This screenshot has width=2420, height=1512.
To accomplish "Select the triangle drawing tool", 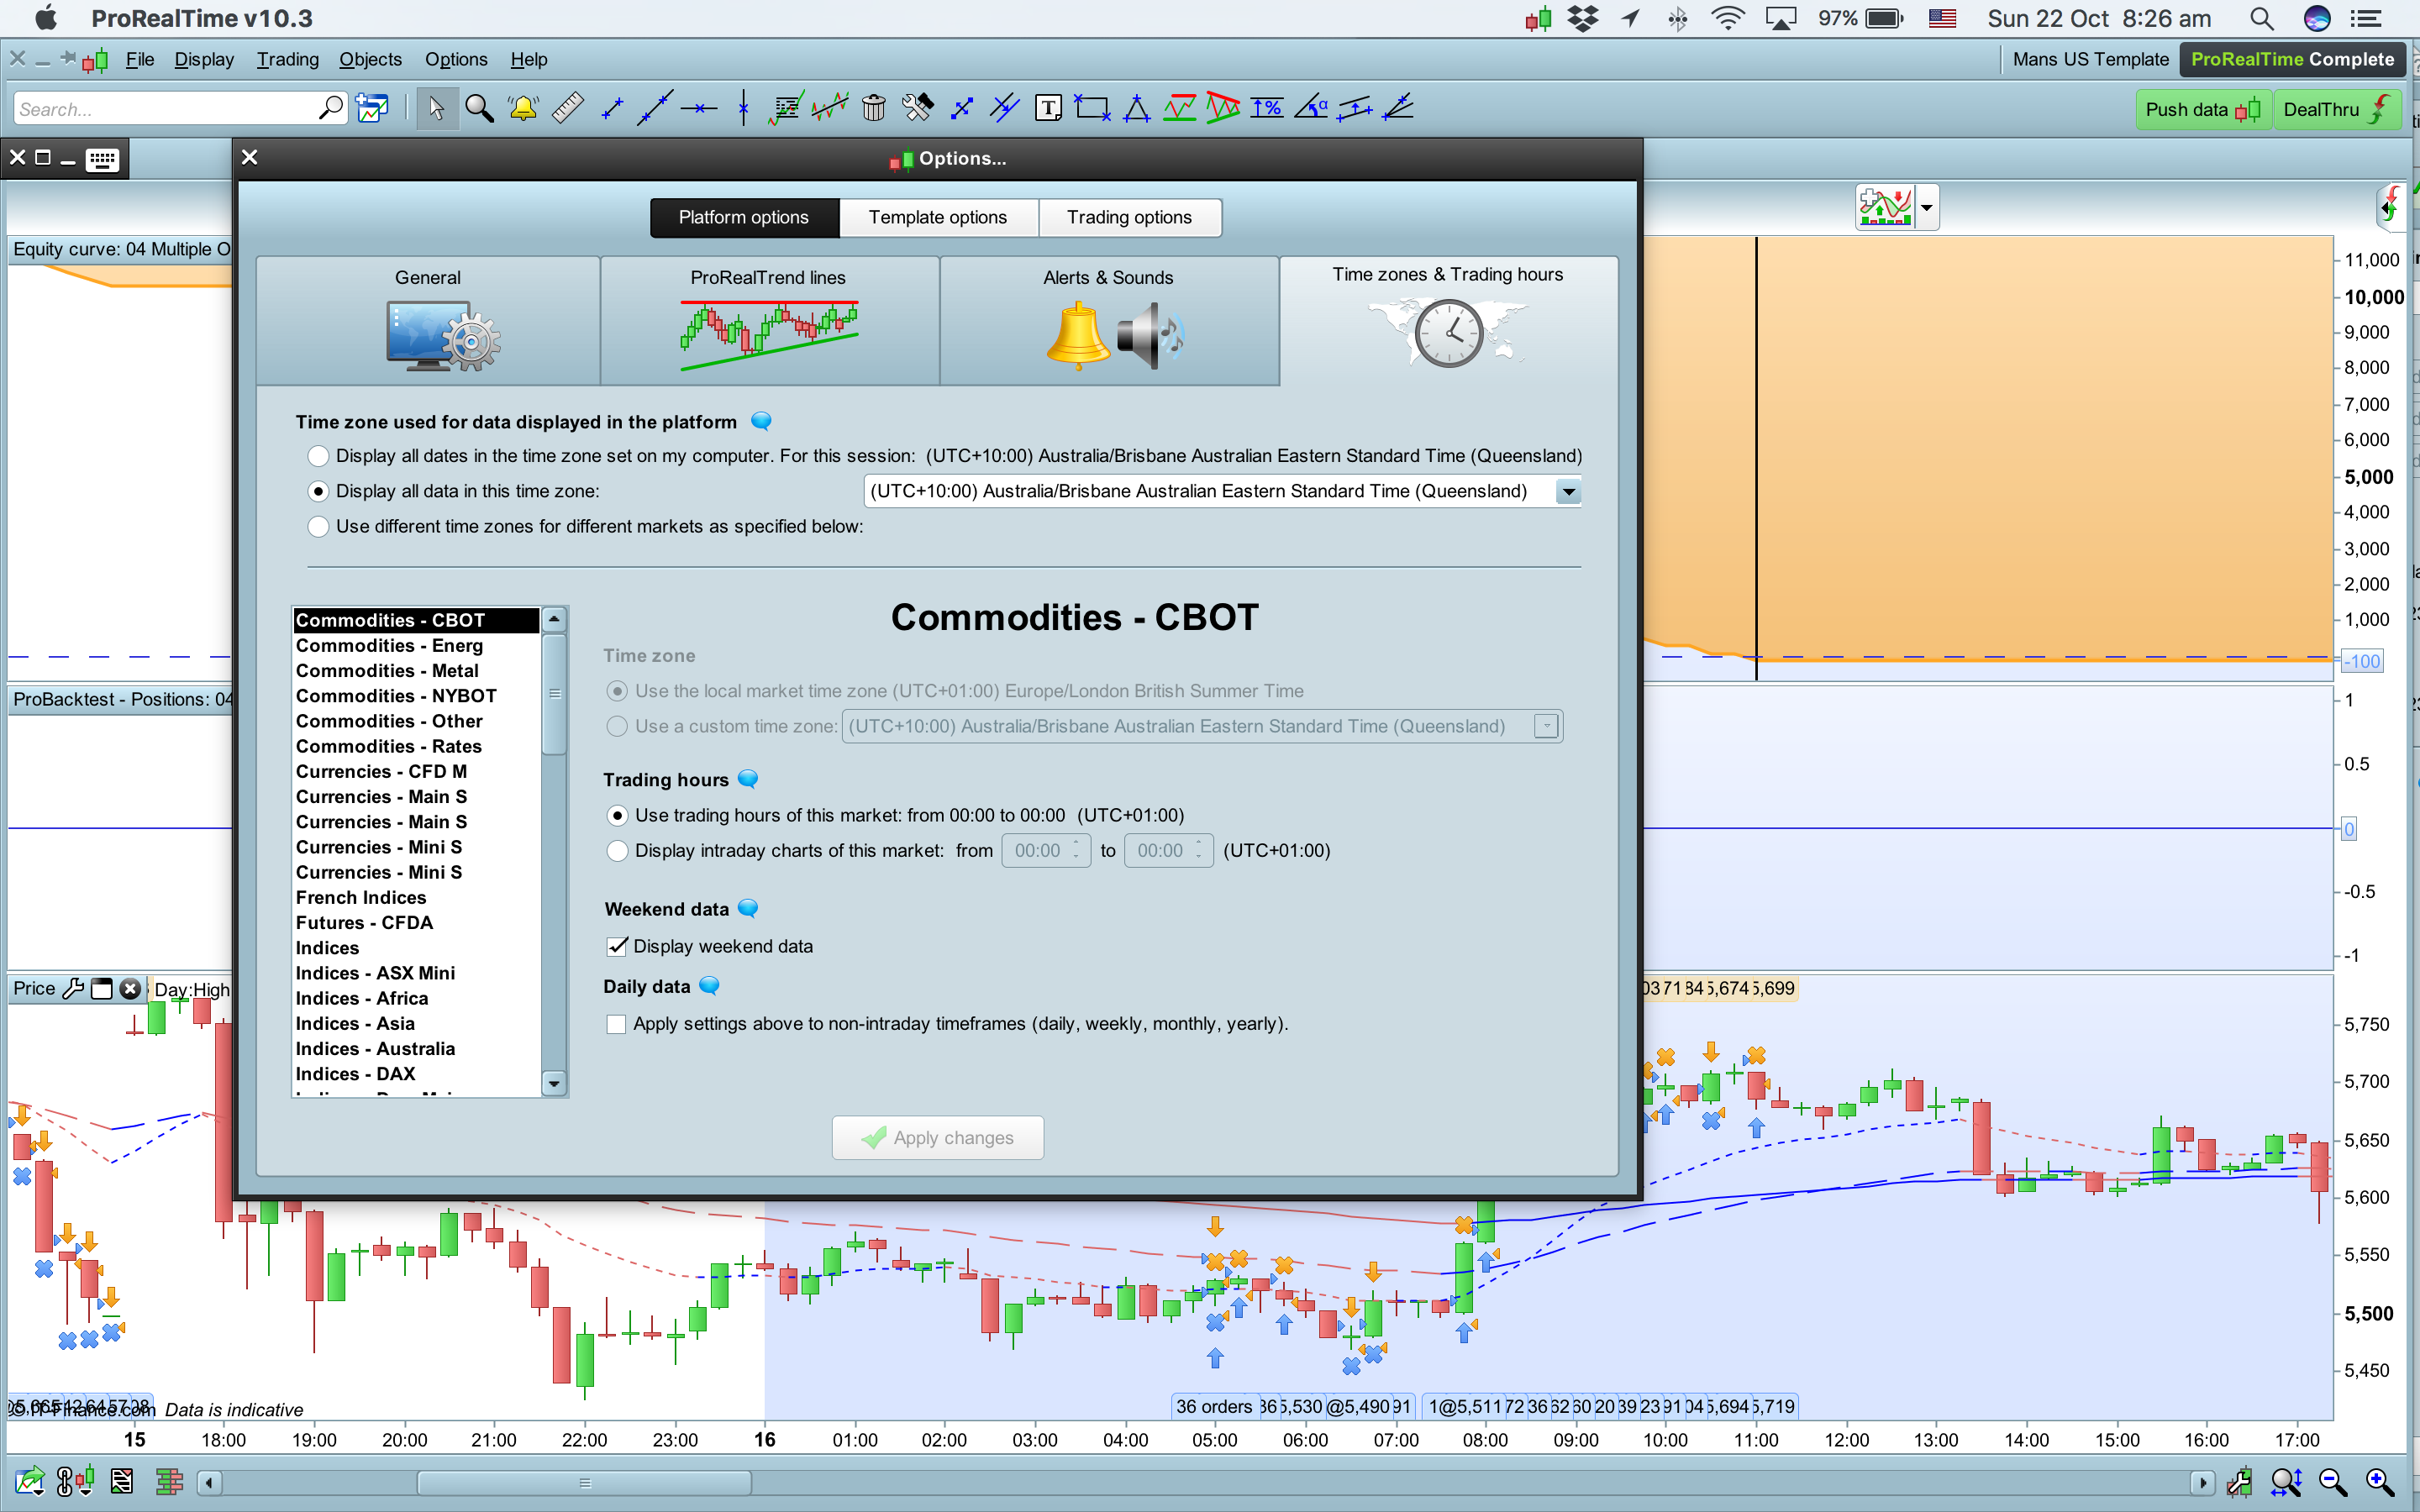I will point(1136,108).
